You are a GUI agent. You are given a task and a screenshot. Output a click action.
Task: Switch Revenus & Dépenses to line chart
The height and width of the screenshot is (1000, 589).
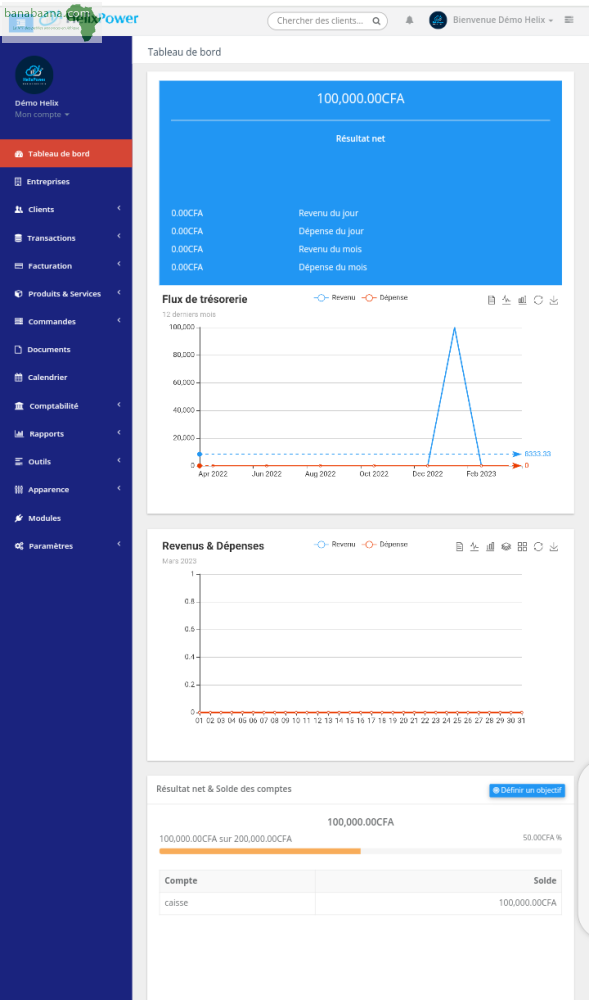click(474, 547)
